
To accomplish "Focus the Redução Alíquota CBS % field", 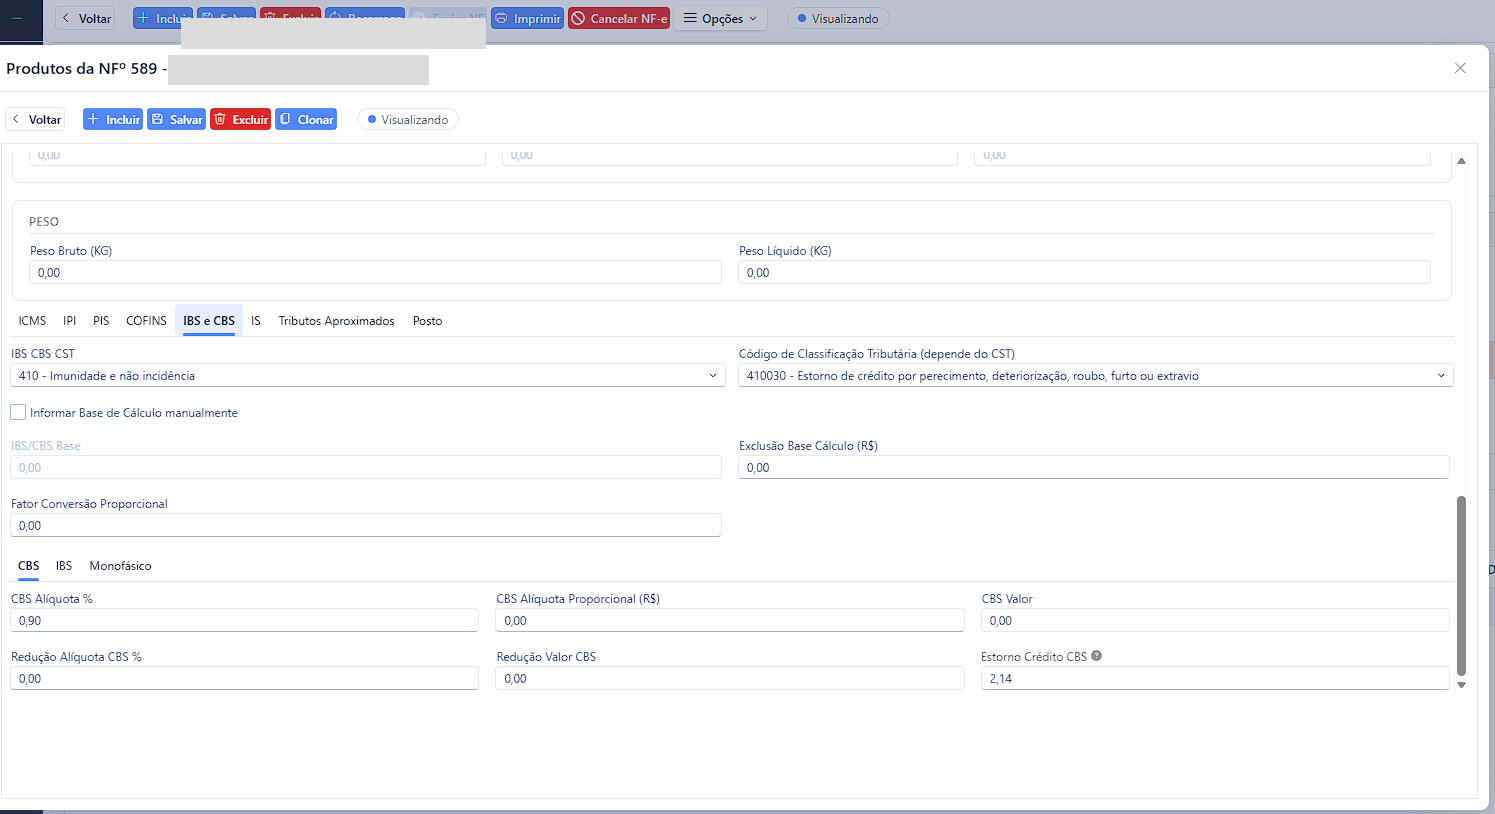I will point(245,678).
